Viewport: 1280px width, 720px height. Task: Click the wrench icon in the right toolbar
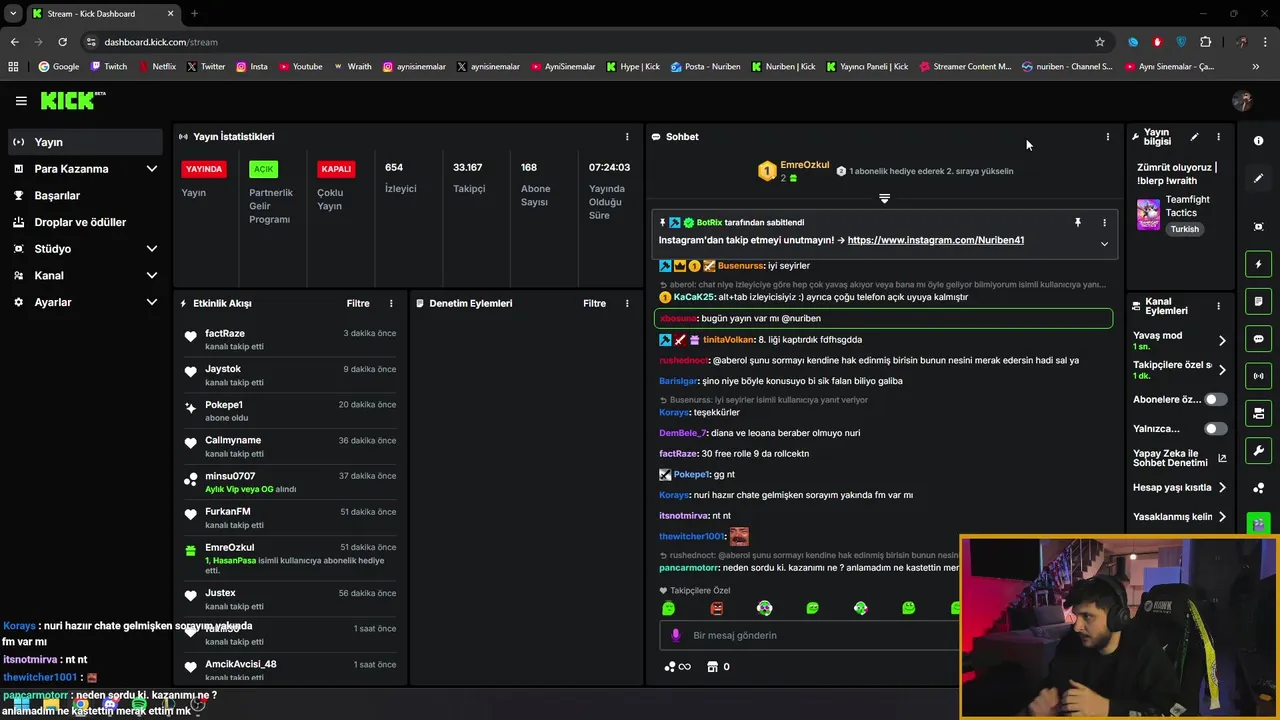[1258, 450]
